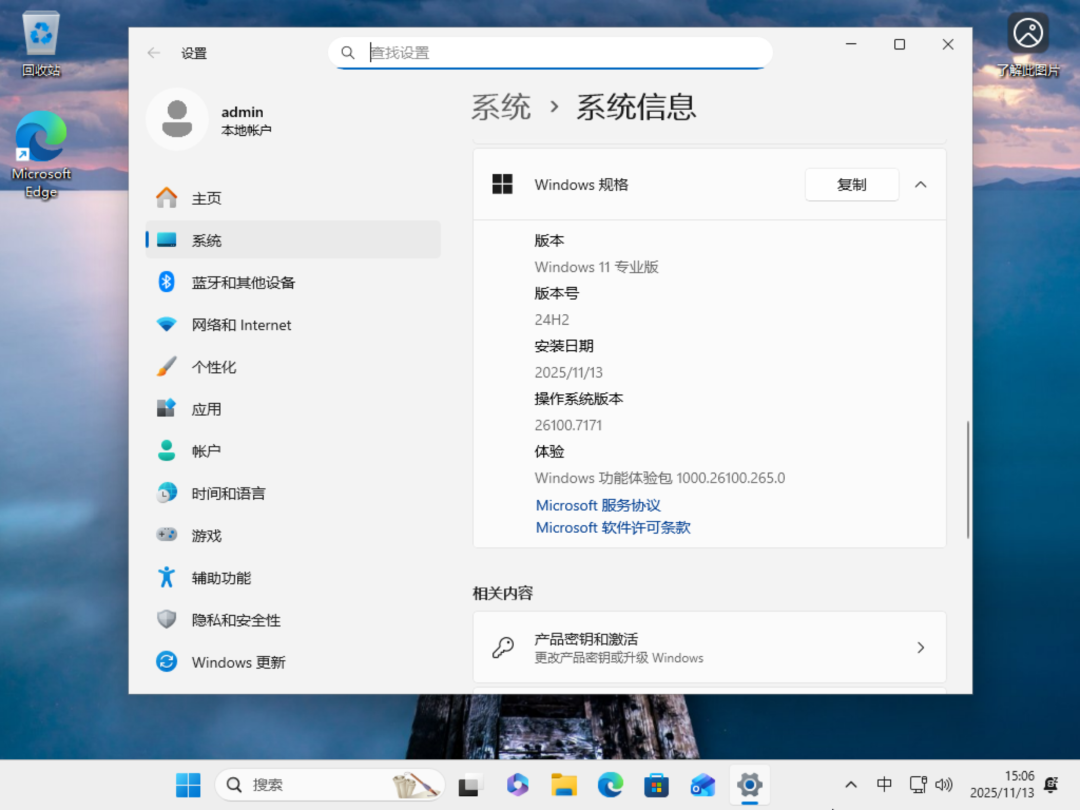Image resolution: width=1080 pixels, height=810 pixels.
Task: Open 时间和语言 settings
Action: point(293,493)
